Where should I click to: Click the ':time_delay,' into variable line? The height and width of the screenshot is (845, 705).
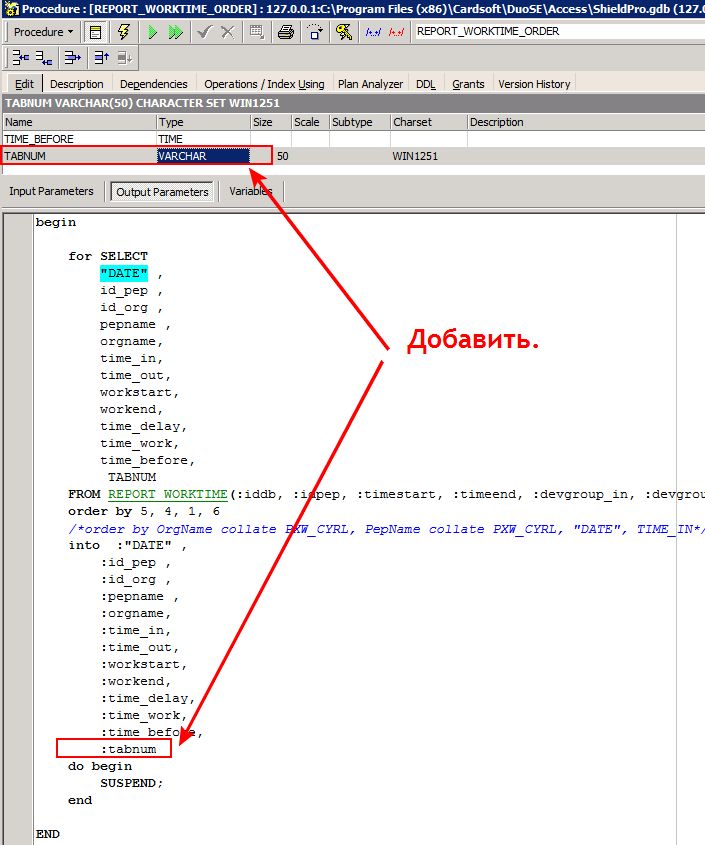[x=148, y=698]
